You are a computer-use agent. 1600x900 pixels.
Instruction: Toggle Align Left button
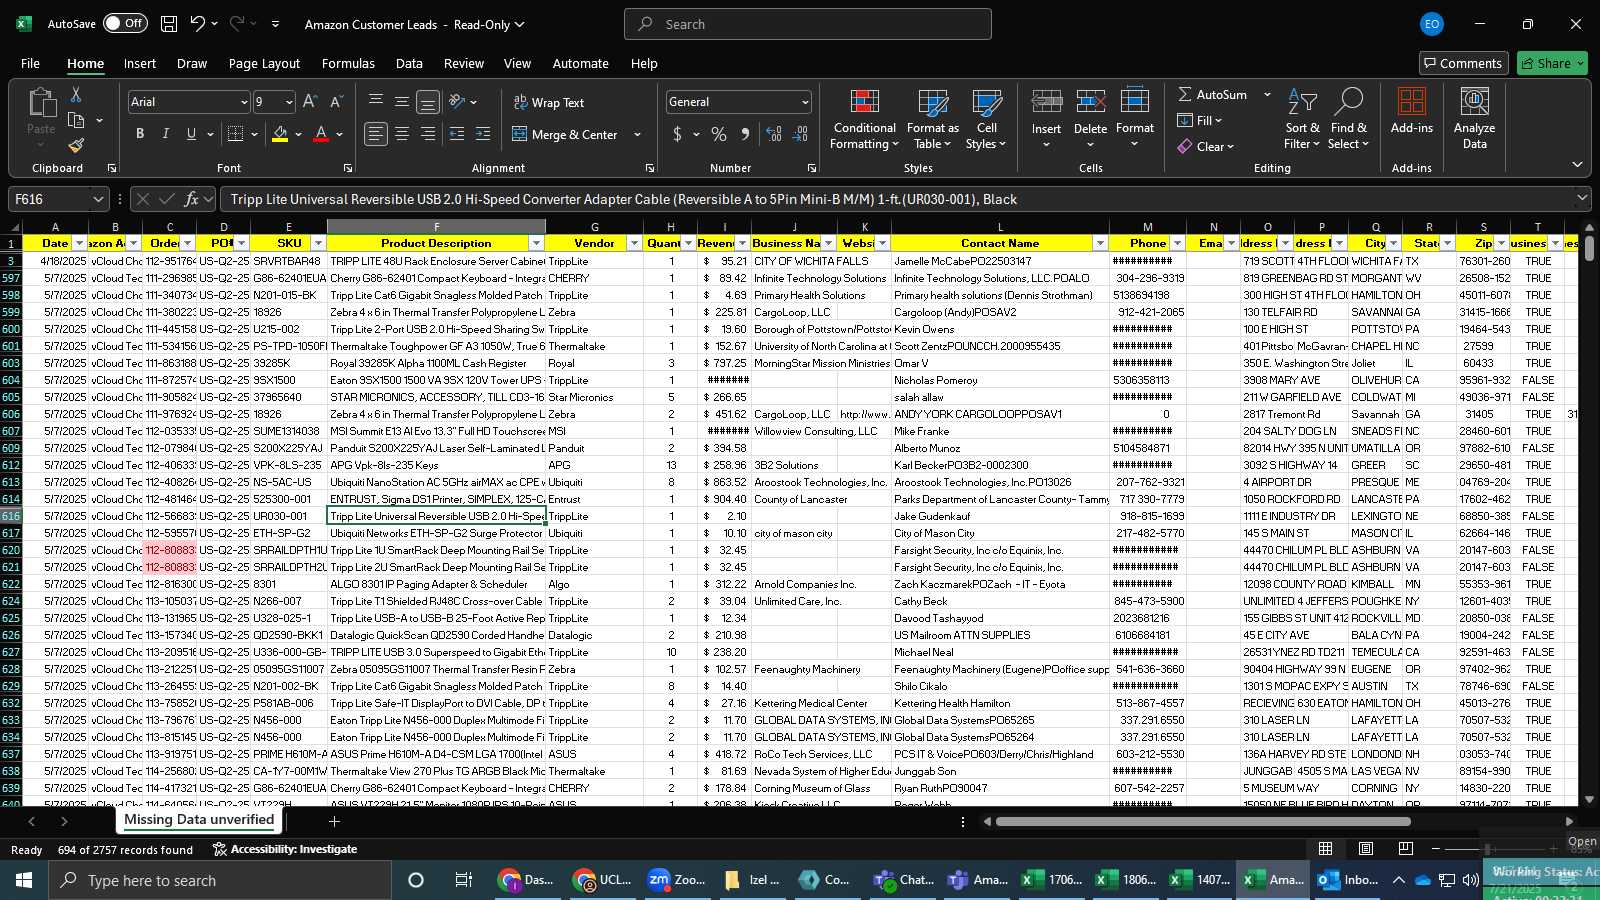pos(376,134)
